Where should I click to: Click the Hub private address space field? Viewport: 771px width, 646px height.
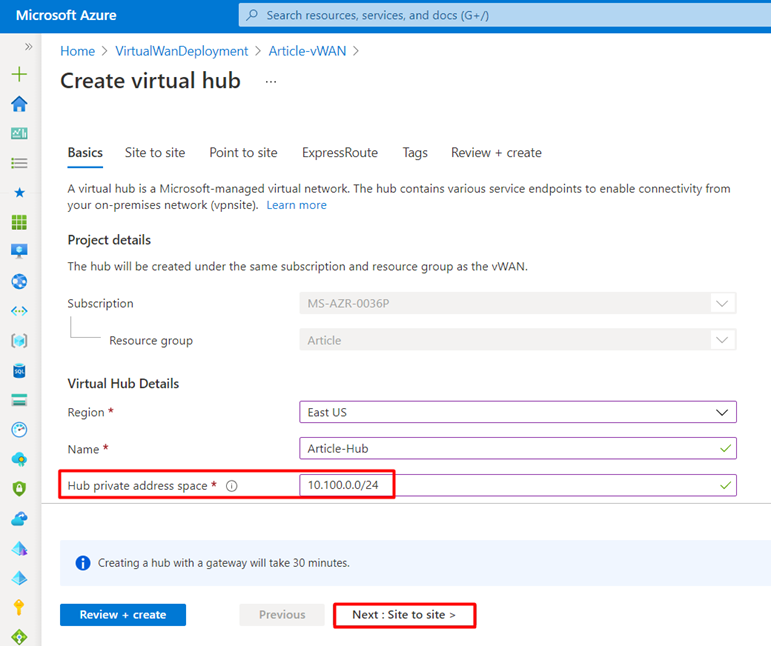point(518,485)
